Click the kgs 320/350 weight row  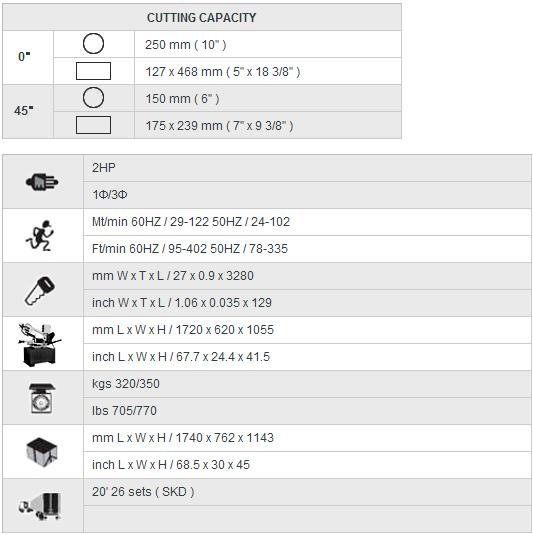308,384
